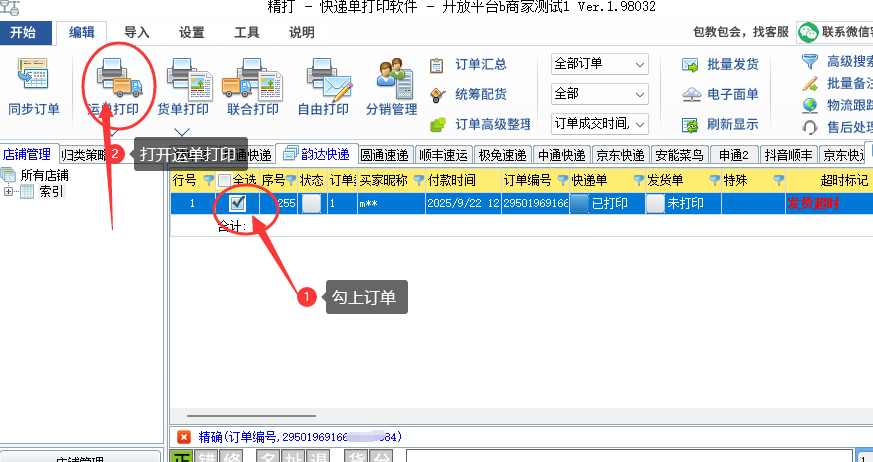Uncheck the selected order row checkbox
This screenshot has height=462, width=873.
pyautogui.click(x=238, y=203)
